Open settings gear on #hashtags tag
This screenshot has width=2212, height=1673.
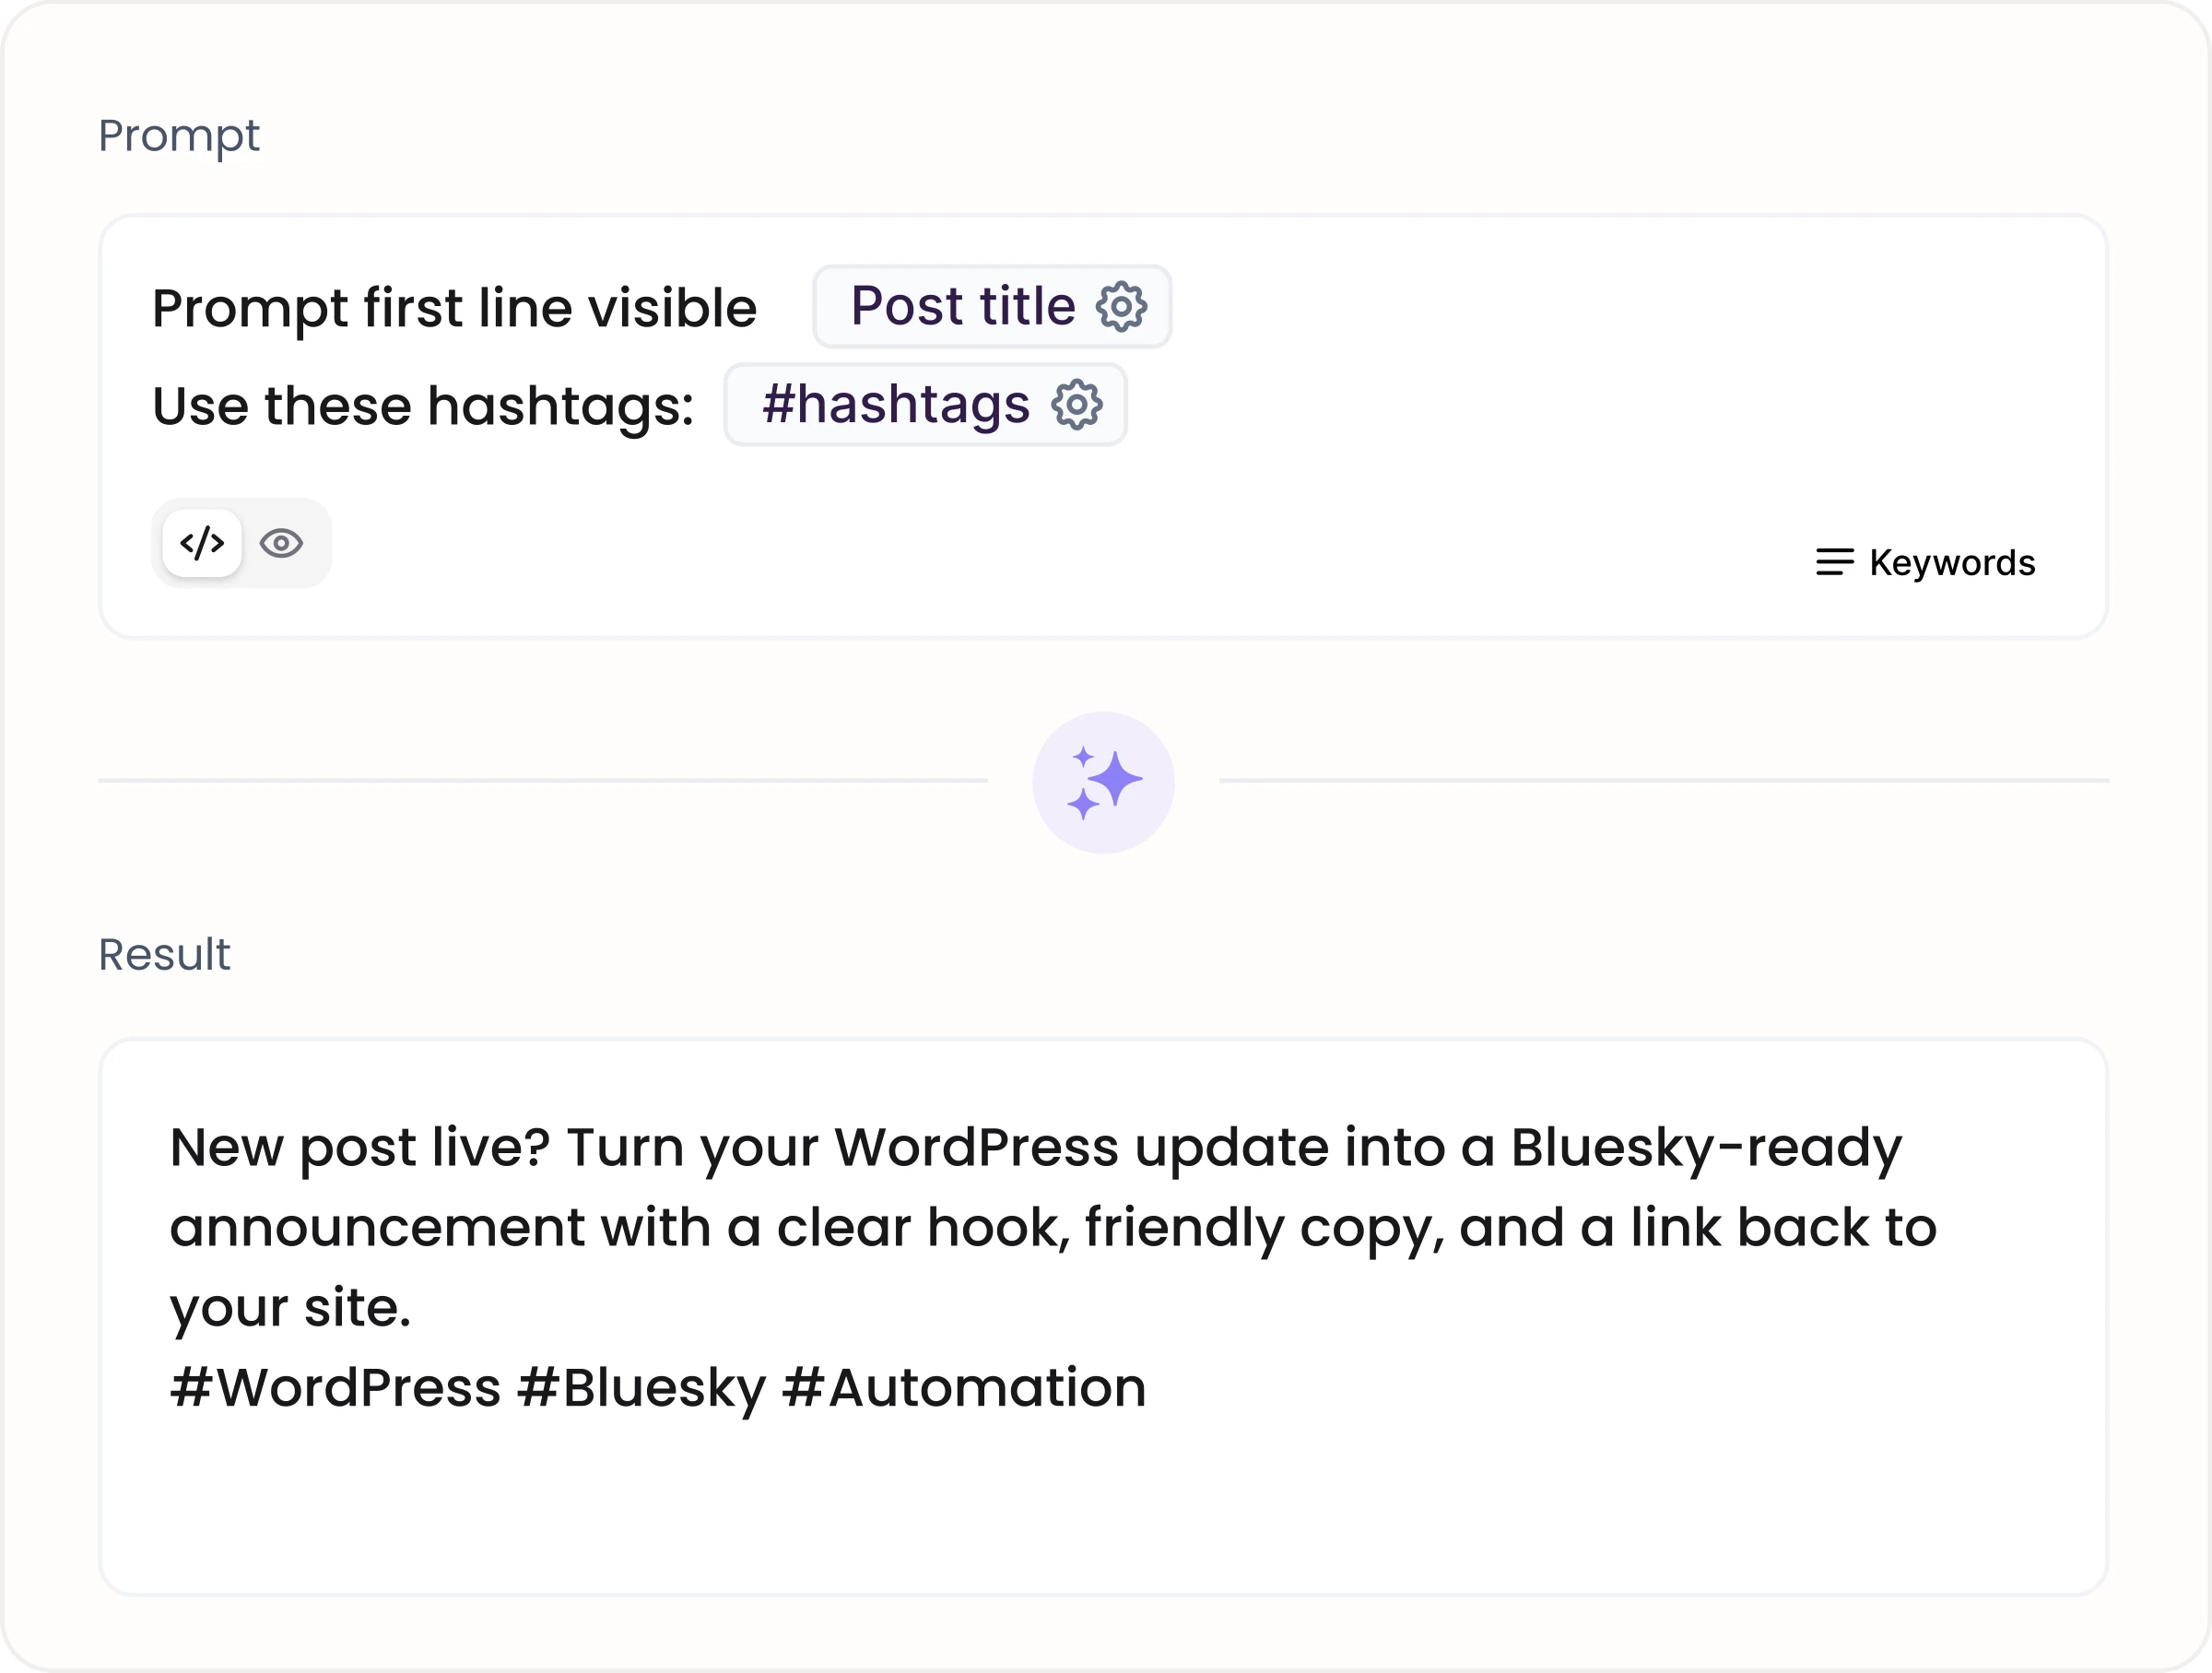(1077, 404)
